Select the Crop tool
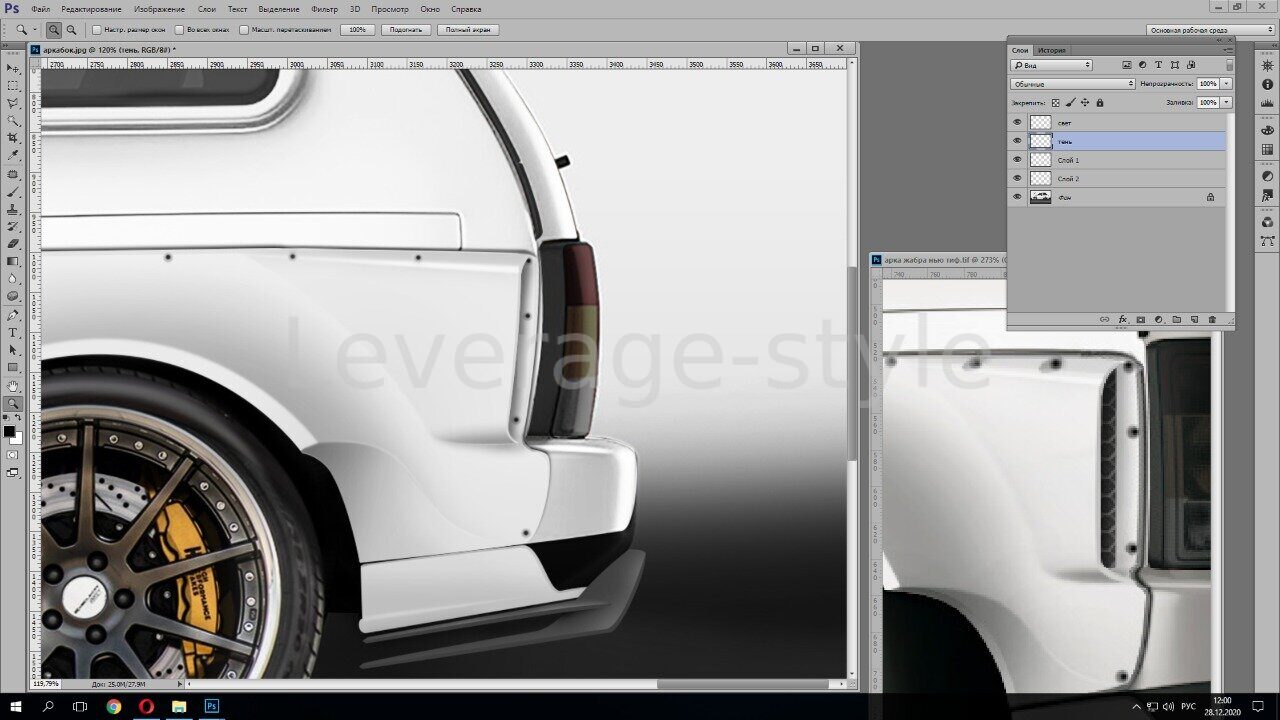Viewport: 1280px width, 720px height. pos(13,138)
